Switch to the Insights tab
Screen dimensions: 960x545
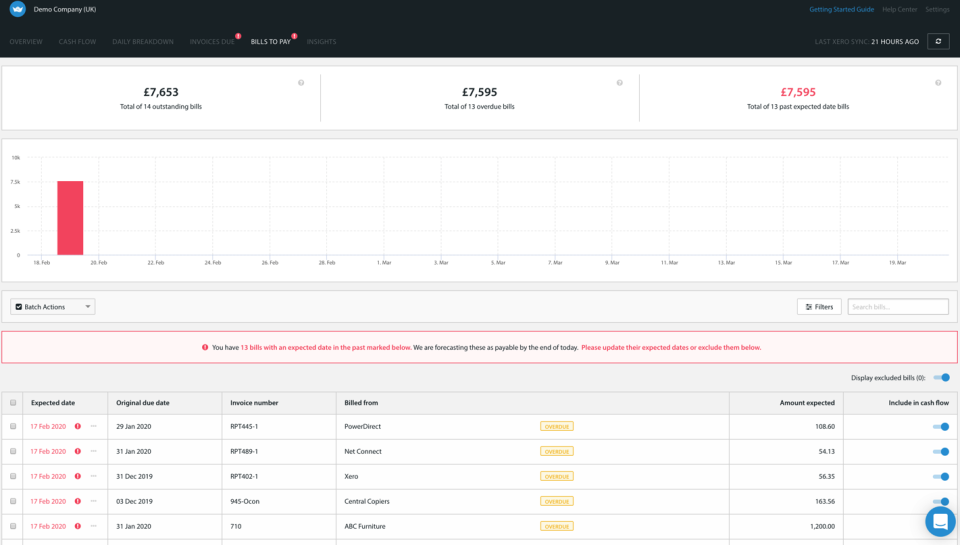tap(321, 42)
